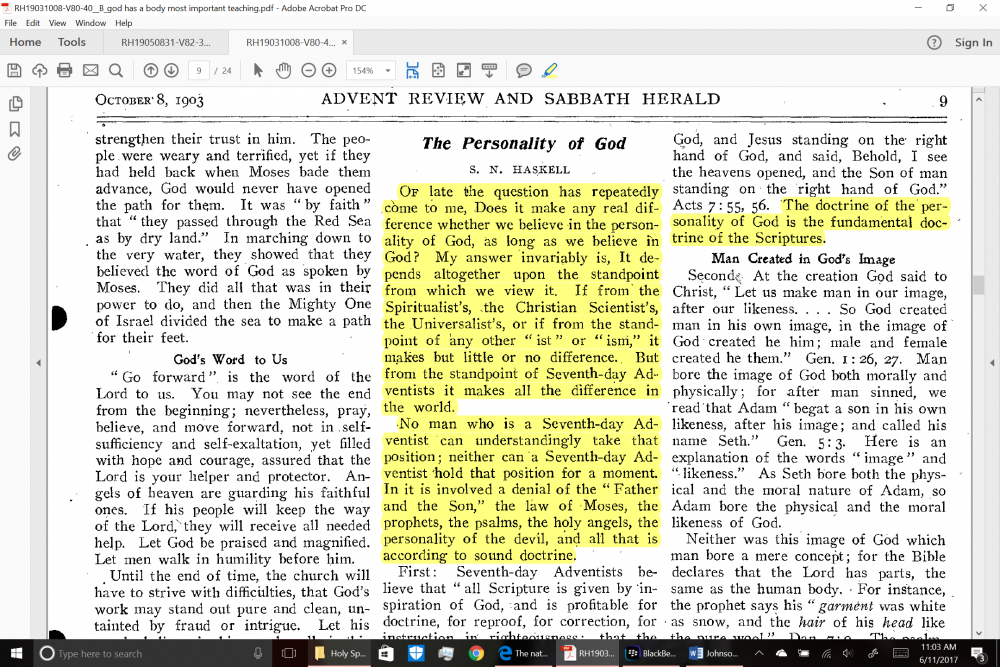The width and height of the screenshot is (1000, 667).
Task: Activate the hand pan tool
Action: [283, 70]
